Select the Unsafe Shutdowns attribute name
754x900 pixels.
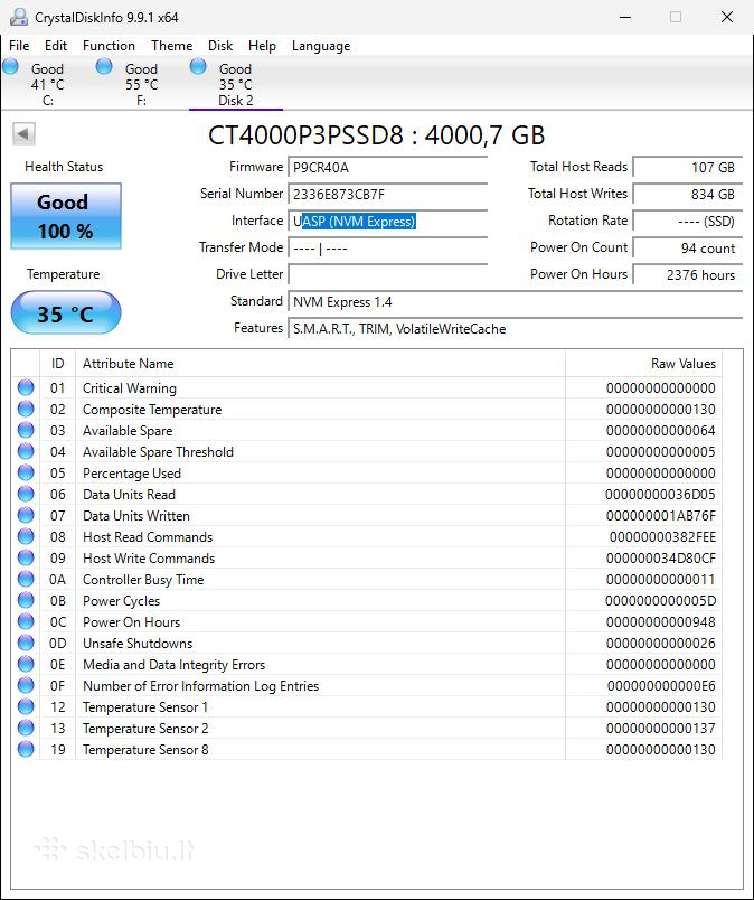tap(138, 643)
